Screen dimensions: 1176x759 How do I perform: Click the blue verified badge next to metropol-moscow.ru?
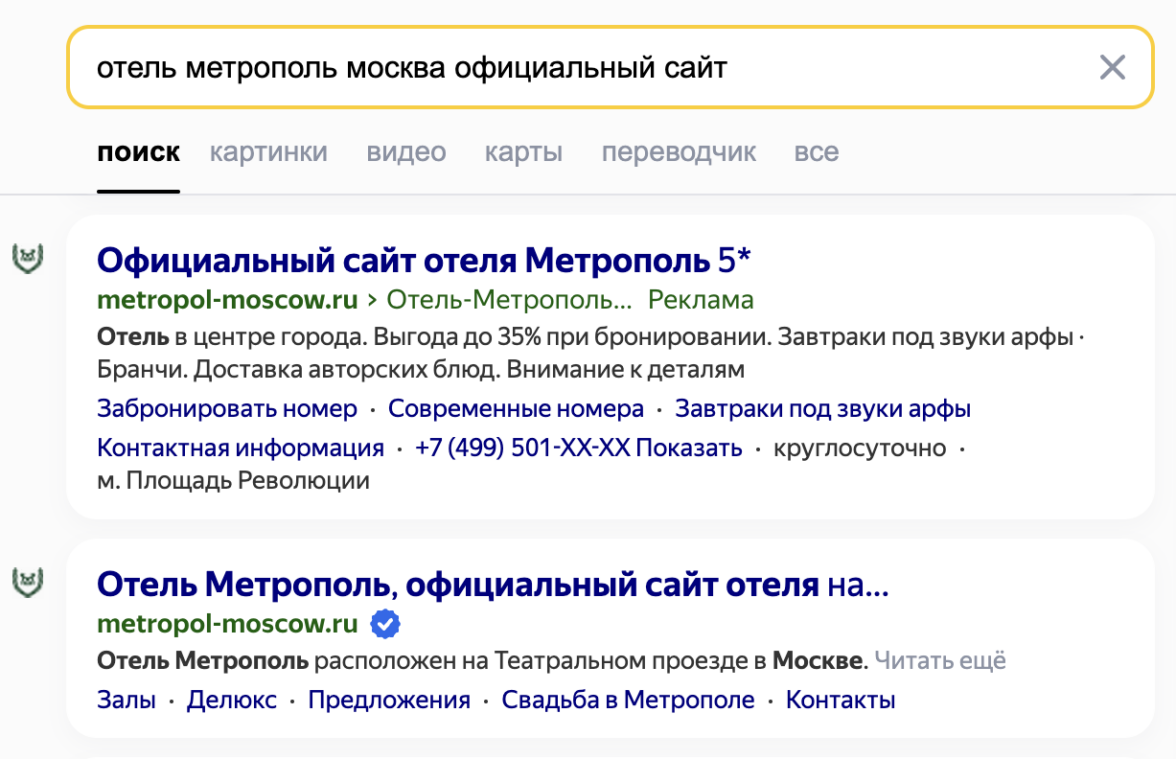tap(385, 624)
